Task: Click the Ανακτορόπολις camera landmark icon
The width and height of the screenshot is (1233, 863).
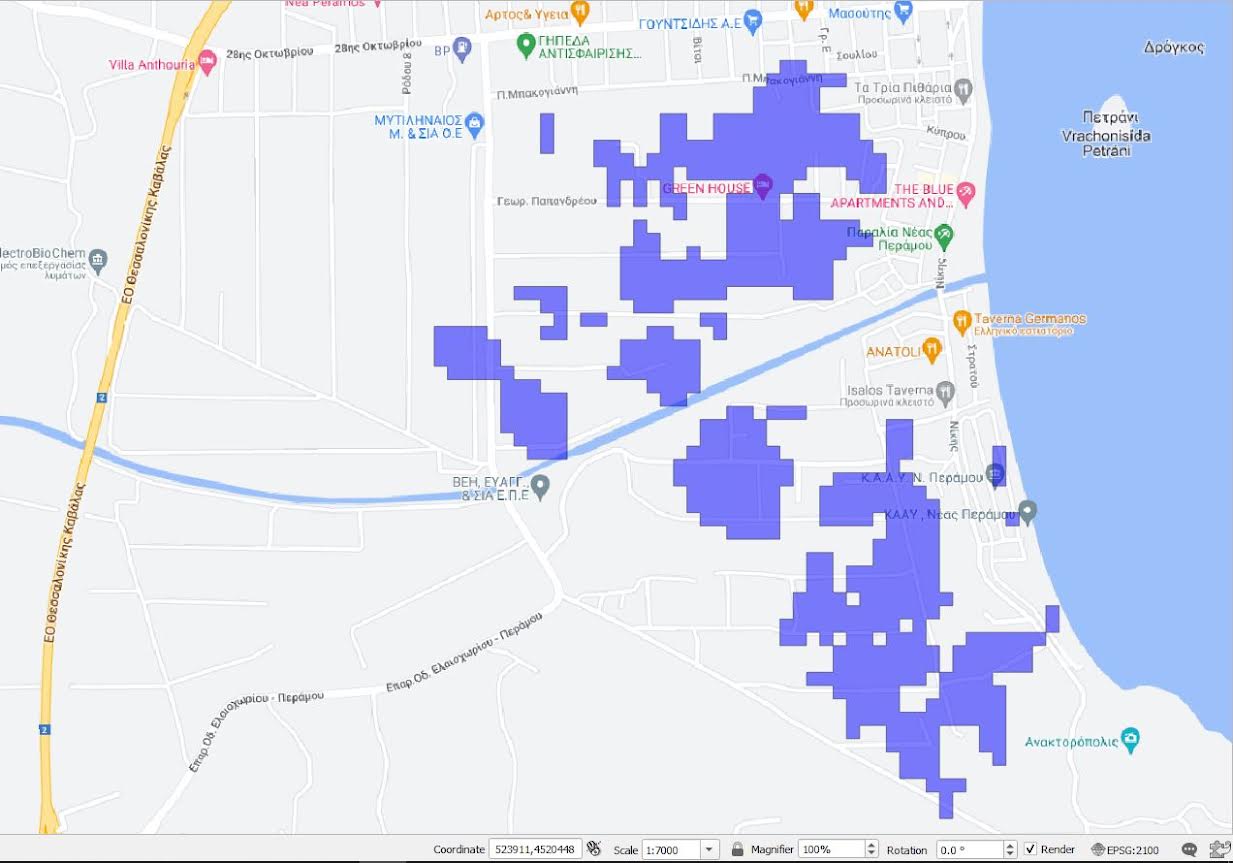Action: (1131, 738)
